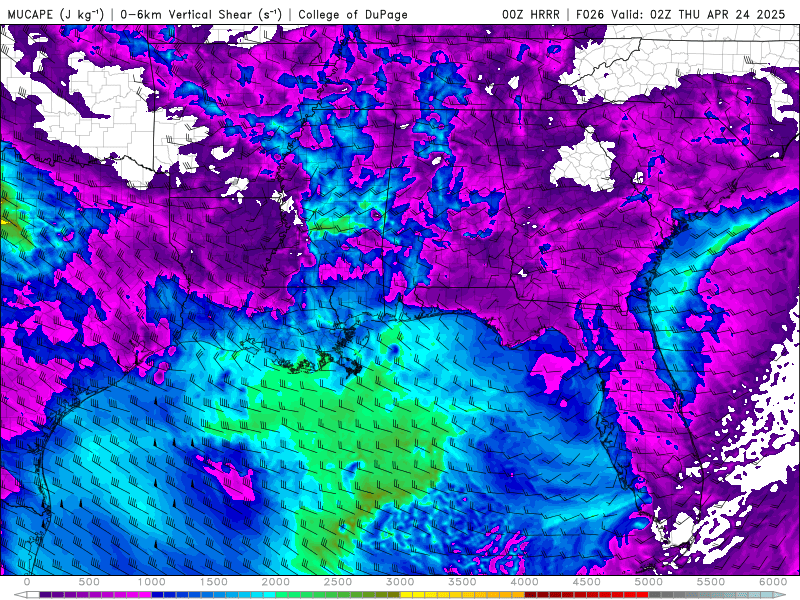The width and height of the screenshot is (800, 600).
Task: Click the 6000 label on the color scale
Action: [x=773, y=582]
